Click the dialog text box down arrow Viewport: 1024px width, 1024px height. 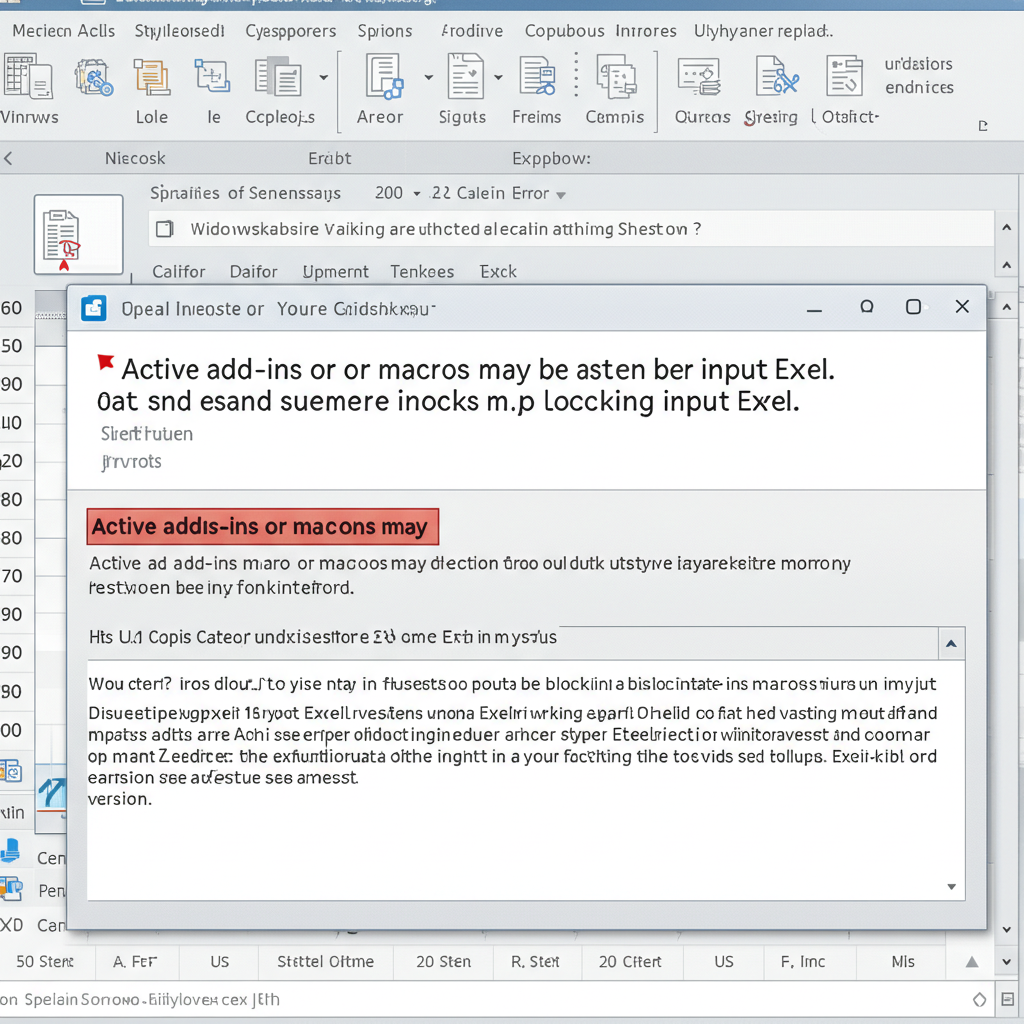coord(952,886)
